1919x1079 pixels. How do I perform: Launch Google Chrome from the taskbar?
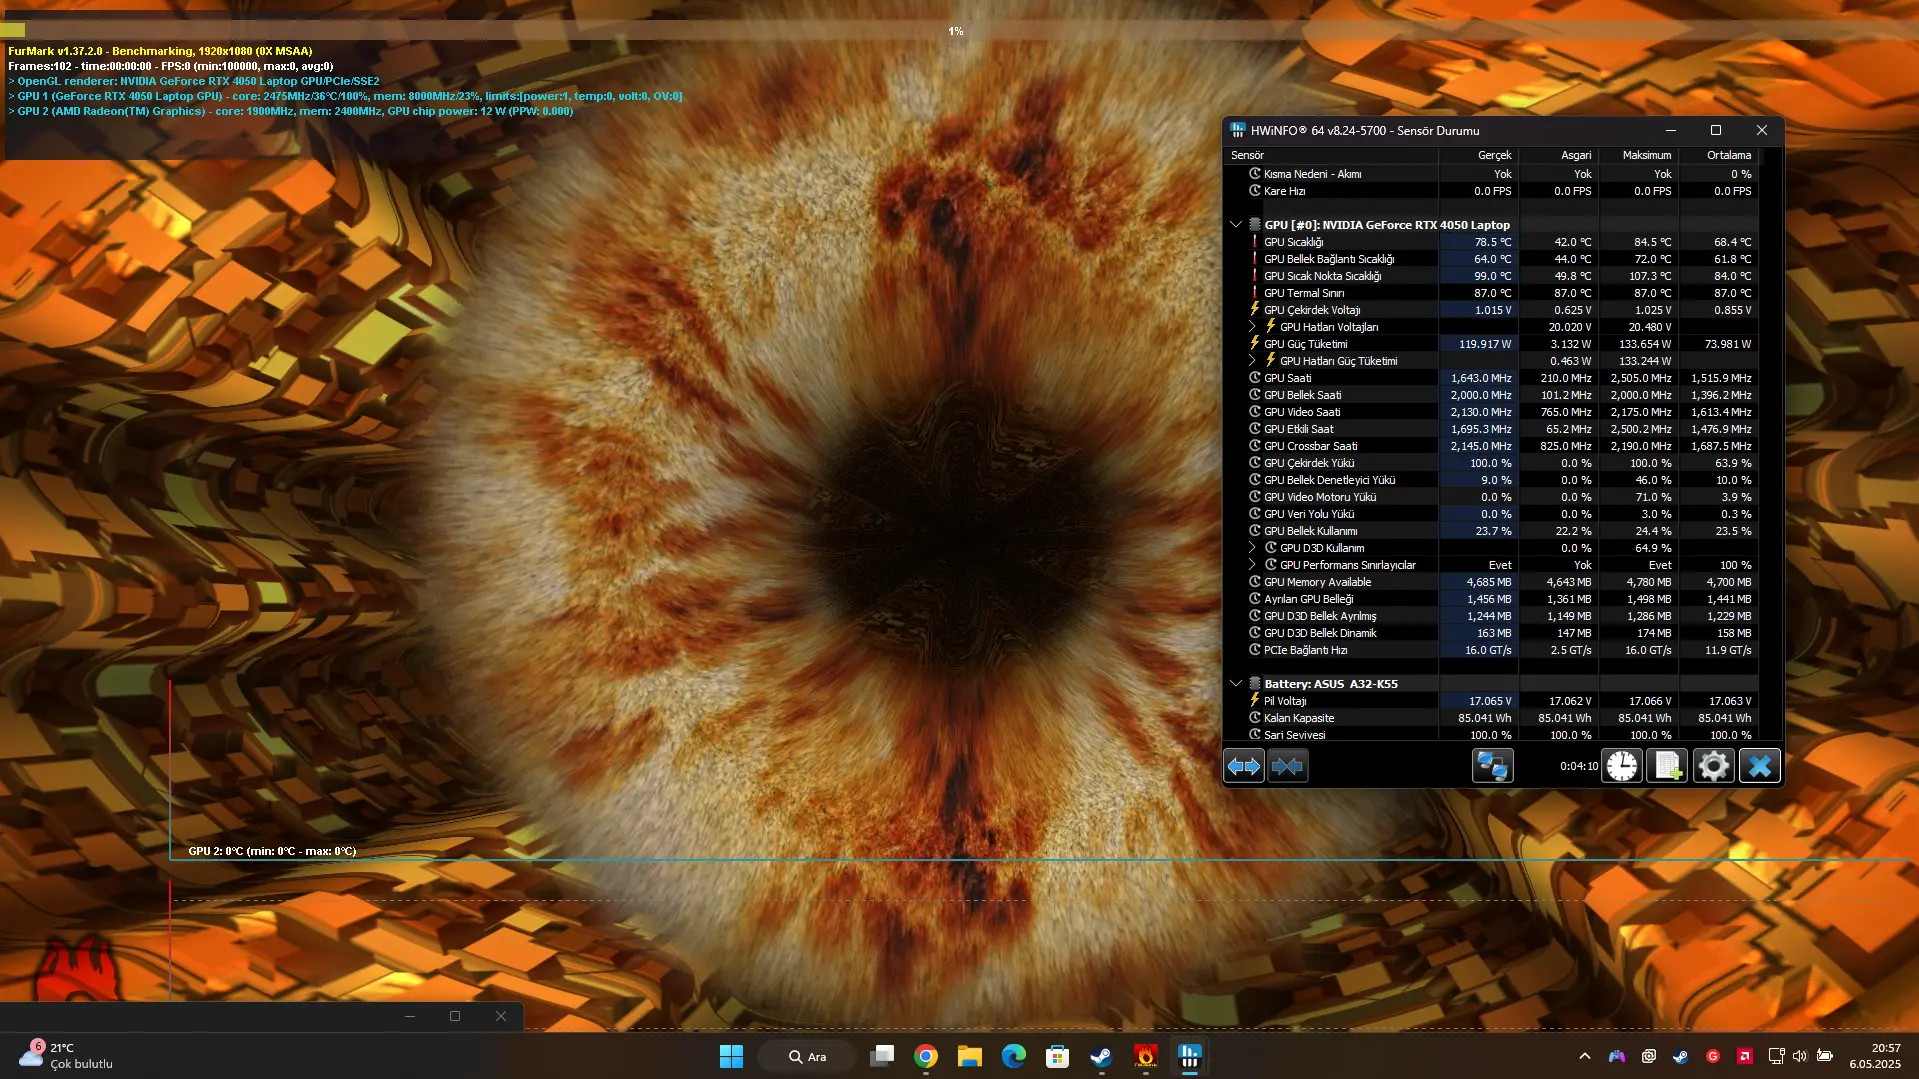[926, 1056]
